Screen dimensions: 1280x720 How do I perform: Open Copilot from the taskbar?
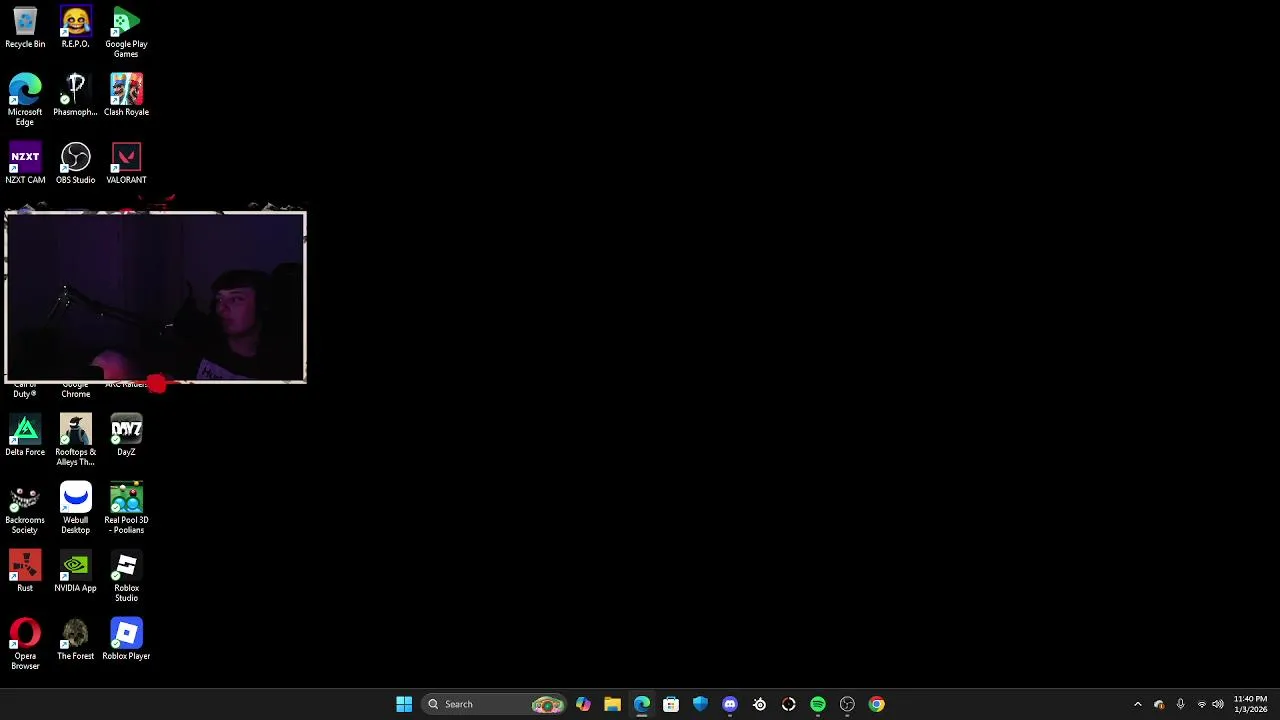583,704
